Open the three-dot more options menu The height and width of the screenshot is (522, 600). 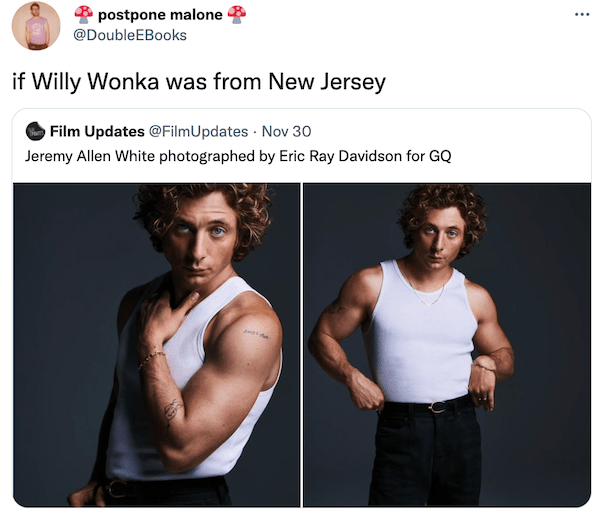click(x=582, y=15)
